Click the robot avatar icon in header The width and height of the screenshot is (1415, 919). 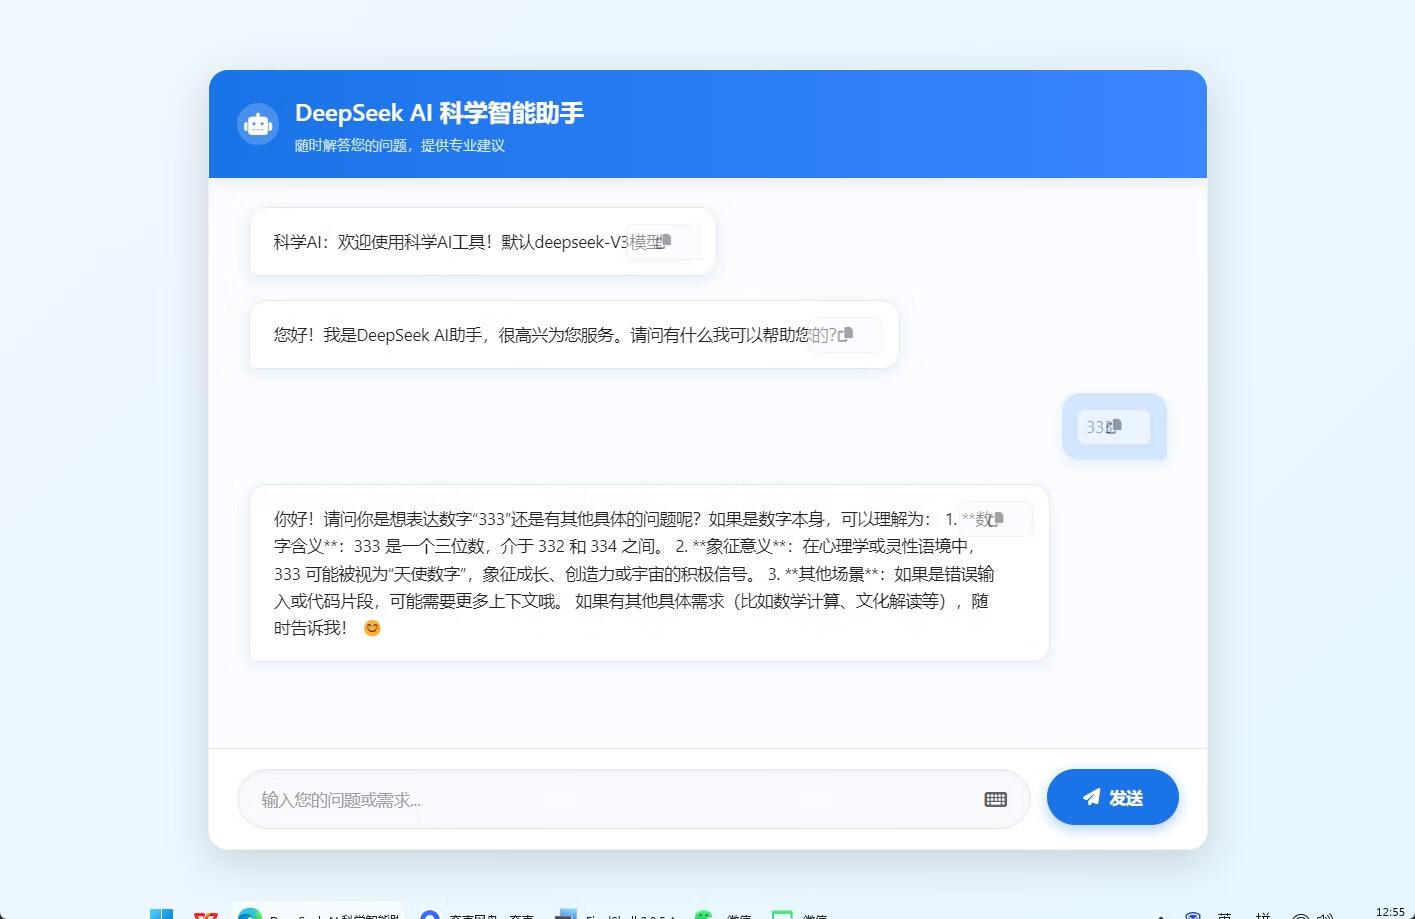pyautogui.click(x=258, y=125)
